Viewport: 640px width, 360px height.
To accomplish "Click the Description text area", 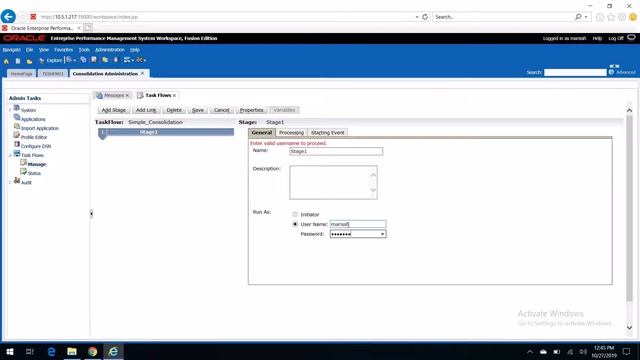I will pos(333,182).
